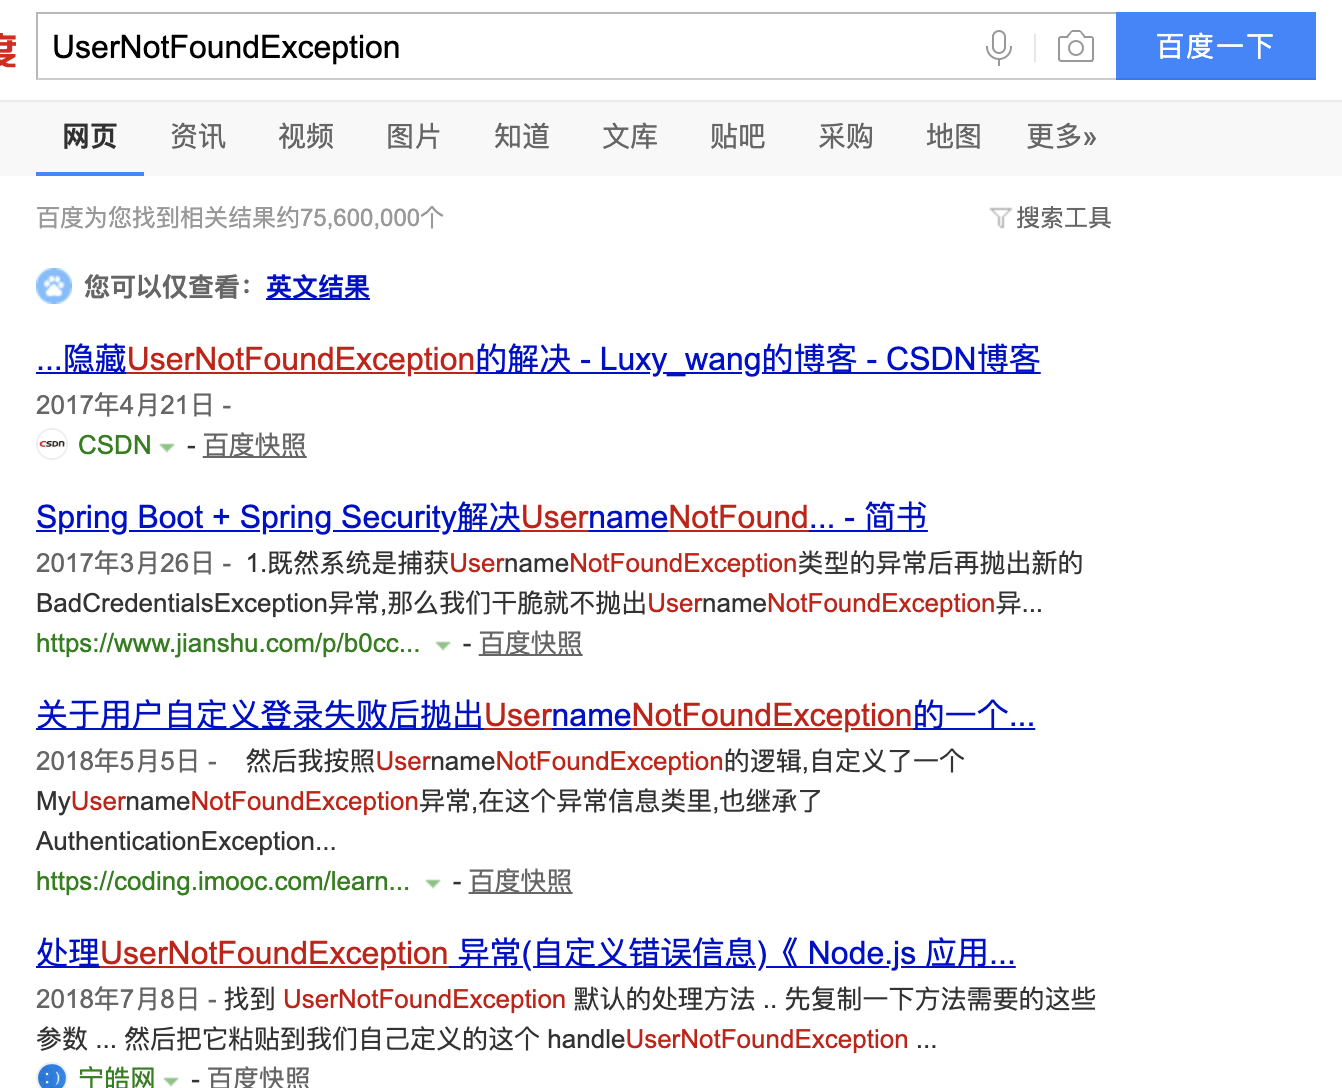Click the Baidu paw icon beside 英文结果
The height and width of the screenshot is (1088, 1342).
tap(54, 287)
